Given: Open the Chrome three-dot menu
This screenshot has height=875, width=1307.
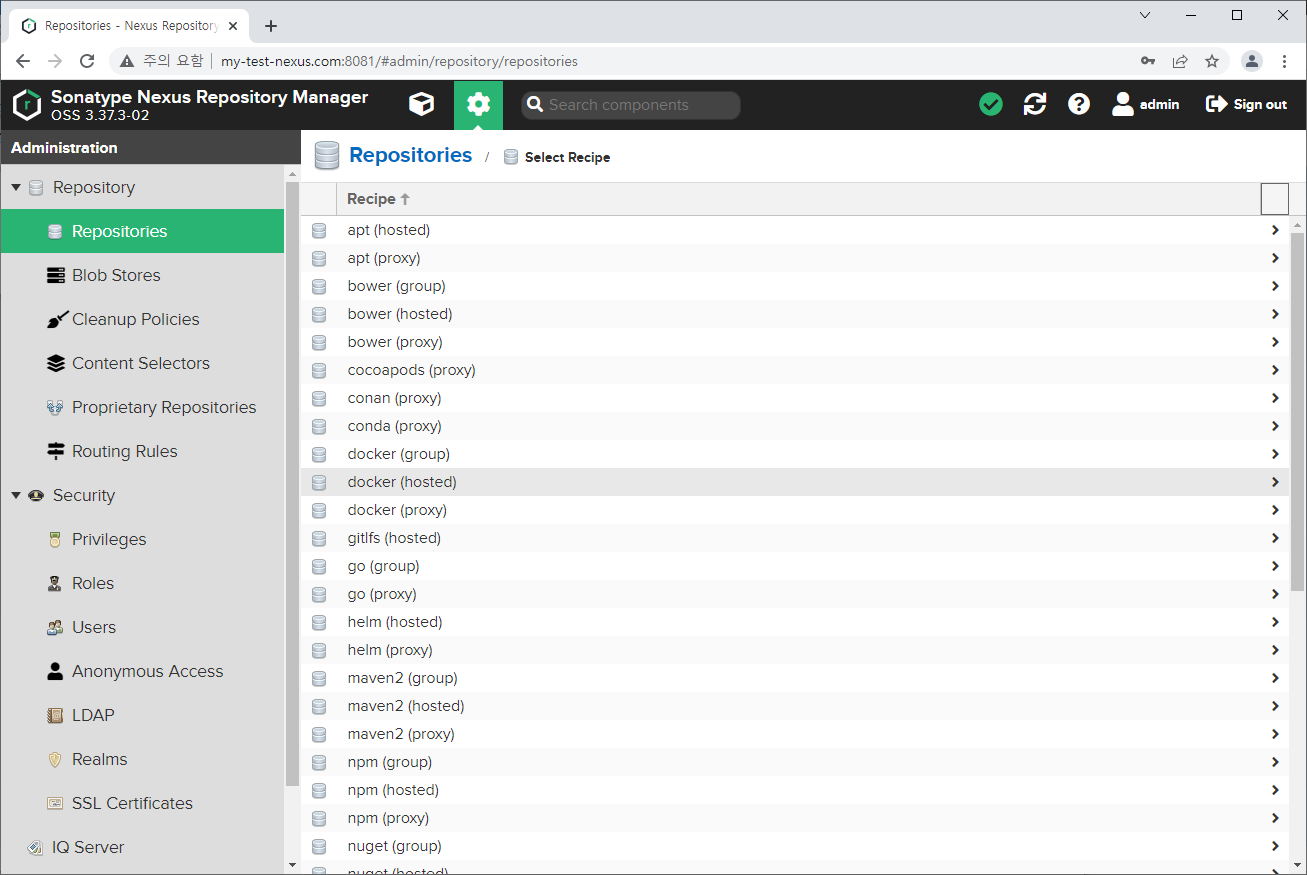Looking at the screenshot, I should pyautogui.click(x=1285, y=61).
